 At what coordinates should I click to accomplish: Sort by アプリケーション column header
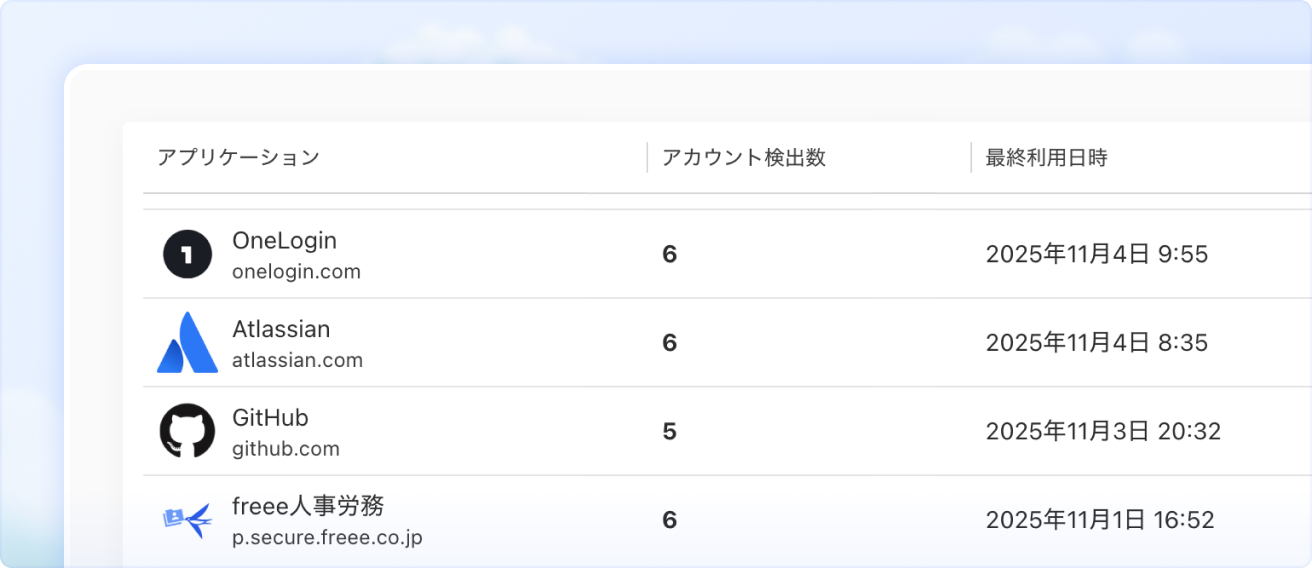(x=238, y=158)
